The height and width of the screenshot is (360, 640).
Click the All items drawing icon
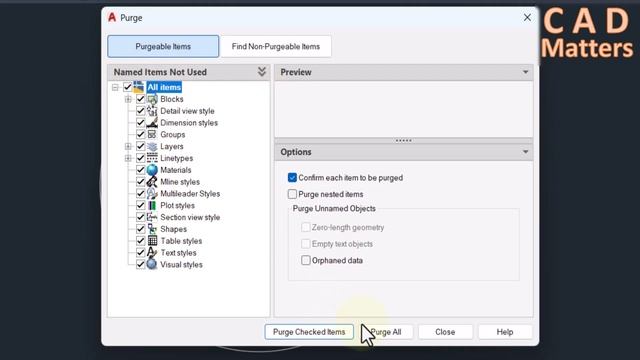coord(139,87)
